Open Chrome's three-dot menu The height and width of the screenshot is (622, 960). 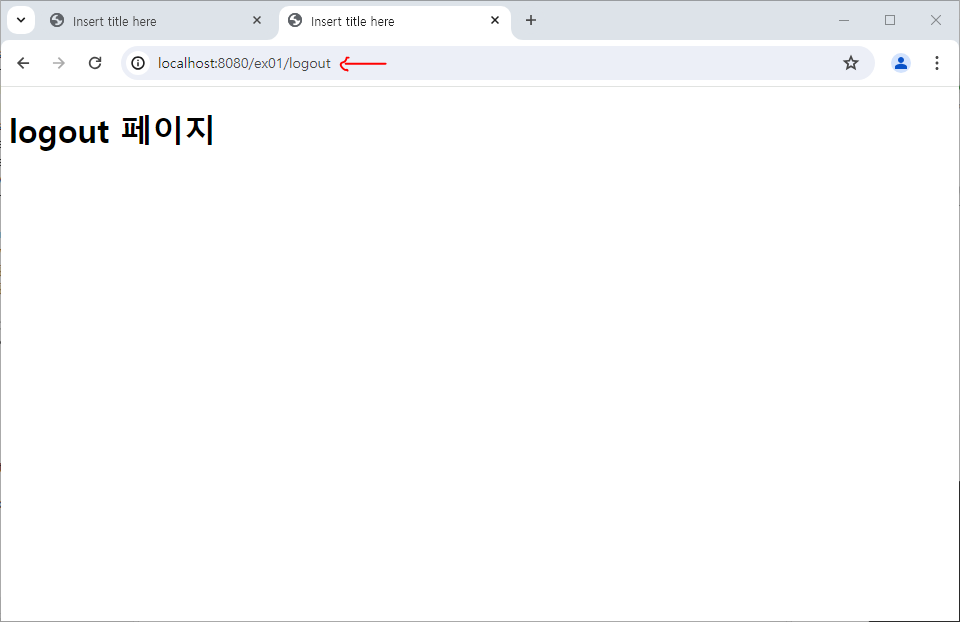tap(936, 63)
